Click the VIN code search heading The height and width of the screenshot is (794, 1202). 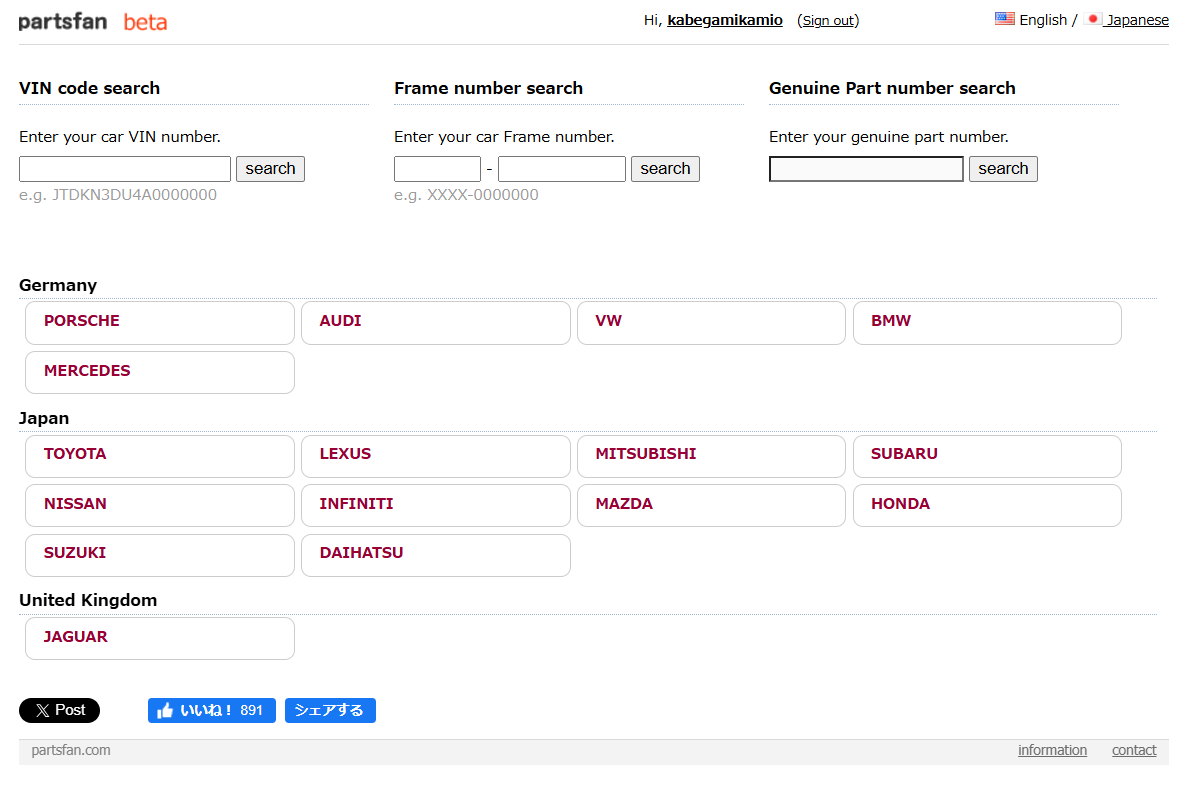(x=89, y=88)
